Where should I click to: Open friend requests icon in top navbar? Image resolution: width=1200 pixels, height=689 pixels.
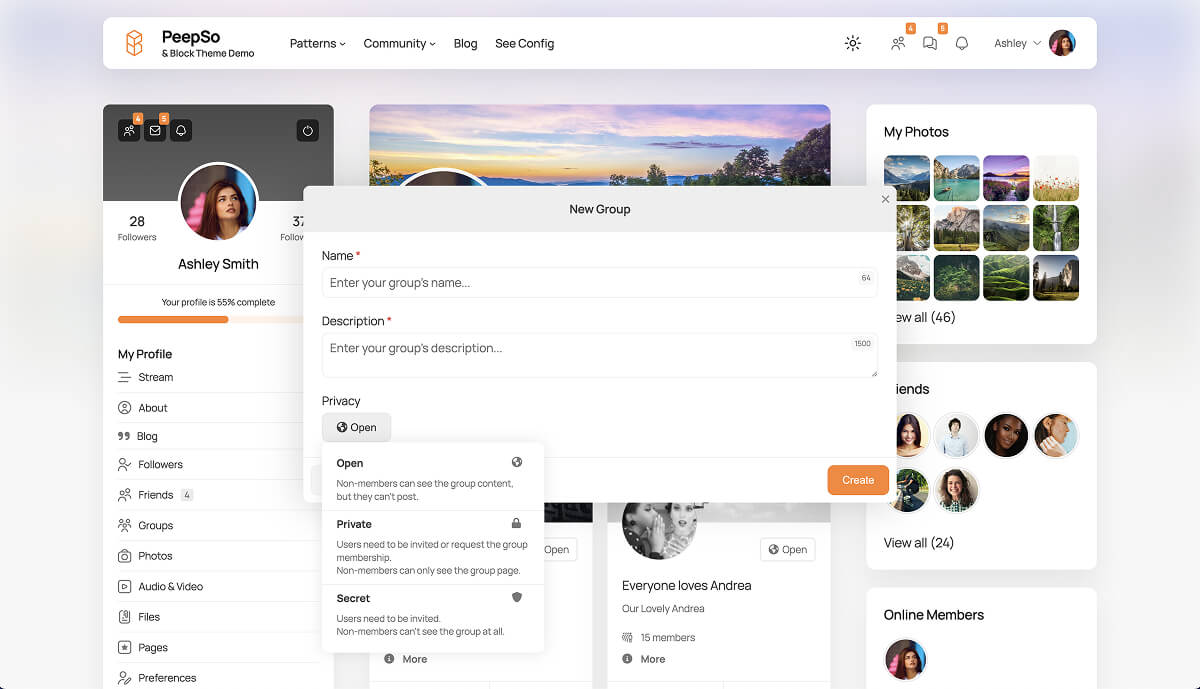(x=898, y=43)
